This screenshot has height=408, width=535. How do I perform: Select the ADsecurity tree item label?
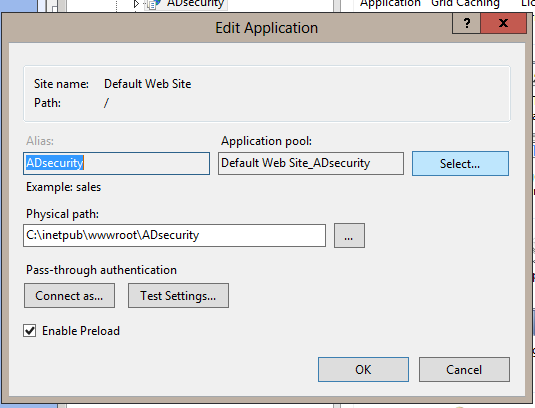195,4
